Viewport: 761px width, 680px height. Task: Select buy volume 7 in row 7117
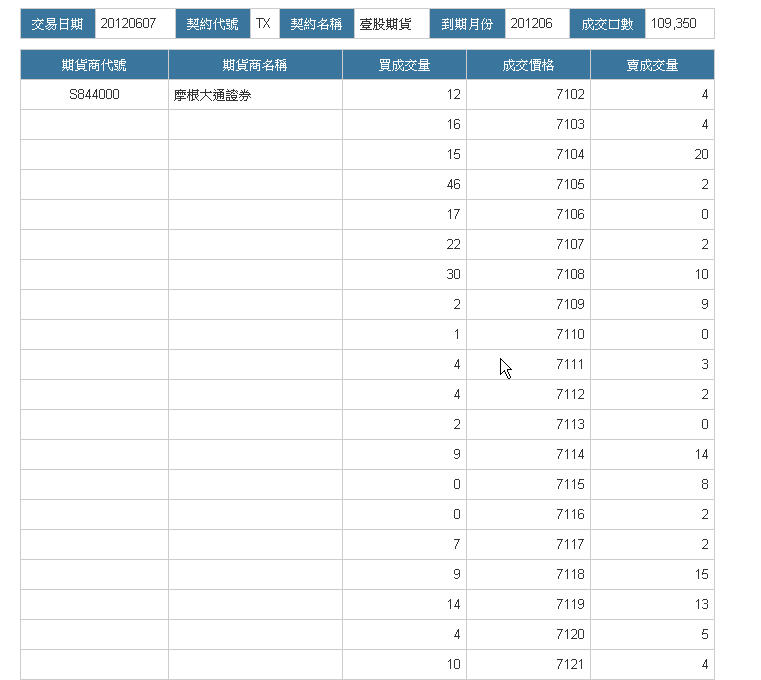pyautogui.click(x=457, y=544)
